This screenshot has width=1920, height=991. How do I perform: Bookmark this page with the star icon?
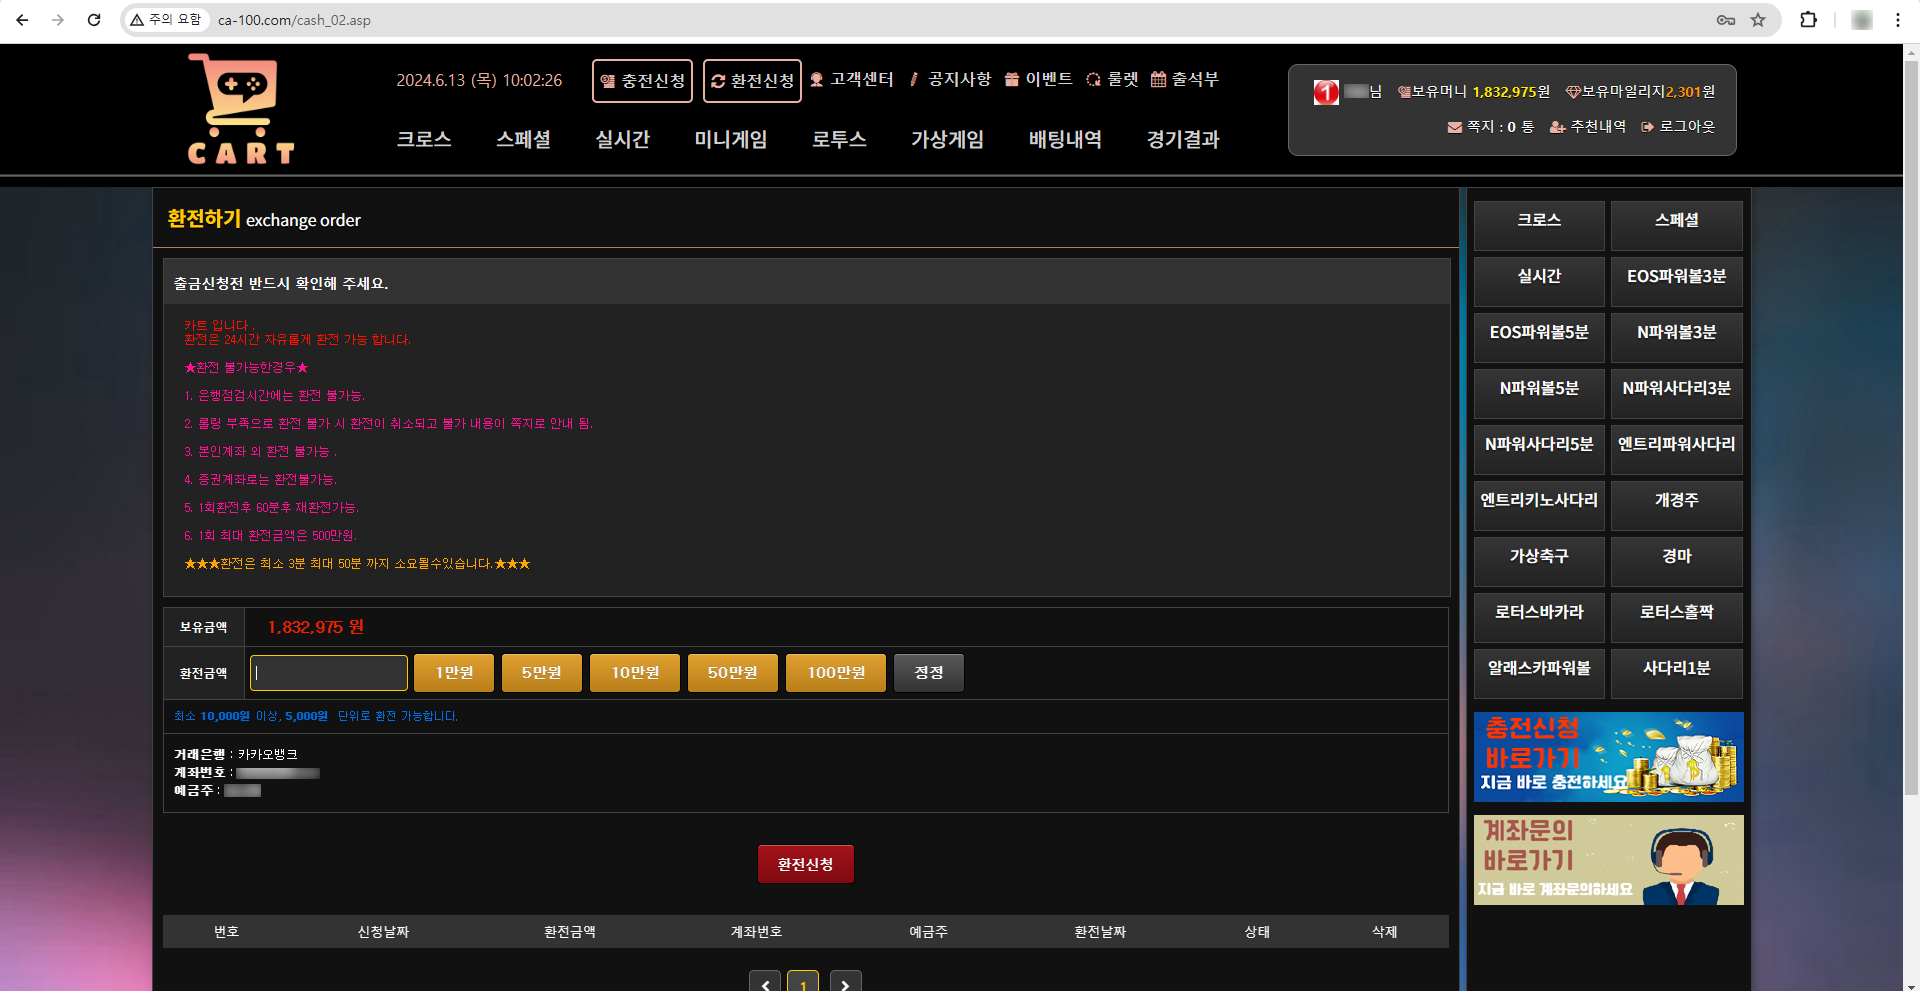pyautogui.click(x=1758, y=20)
